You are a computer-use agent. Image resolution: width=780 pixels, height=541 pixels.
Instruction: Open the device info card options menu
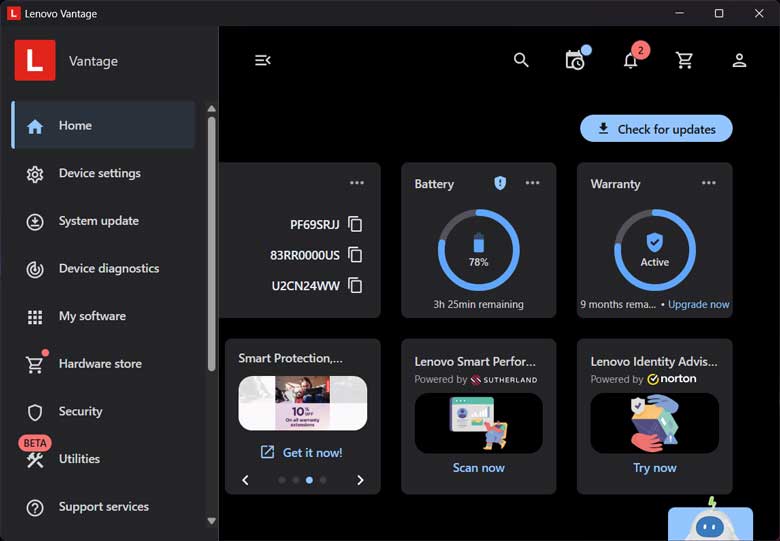pos(357,183)
